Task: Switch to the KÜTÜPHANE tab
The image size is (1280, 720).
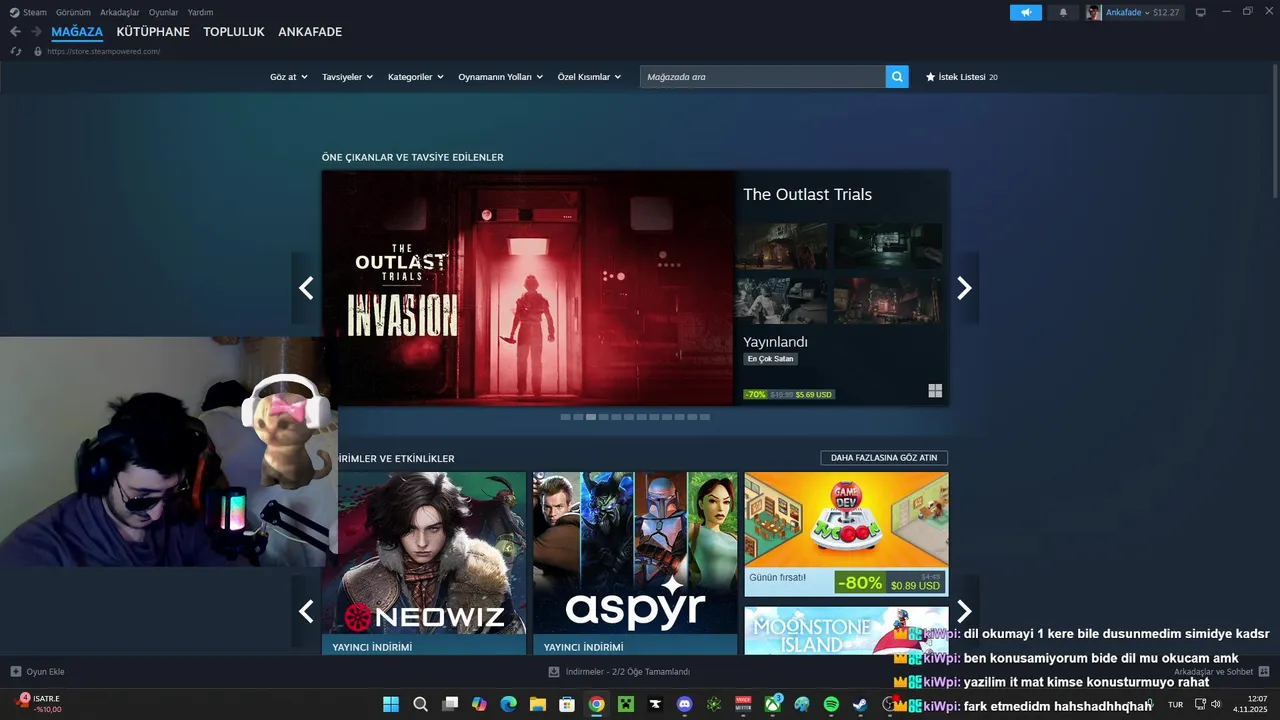Action: 153,32
